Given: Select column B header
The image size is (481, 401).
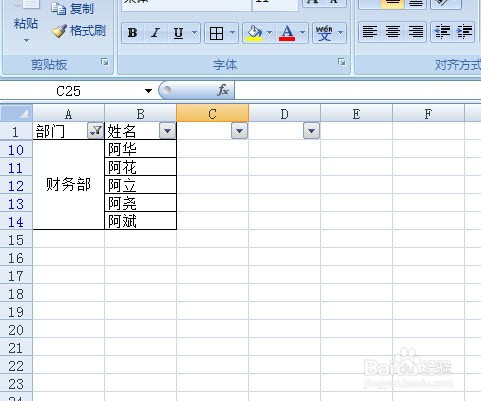Looking at the screenshot, I should point(141,113).
